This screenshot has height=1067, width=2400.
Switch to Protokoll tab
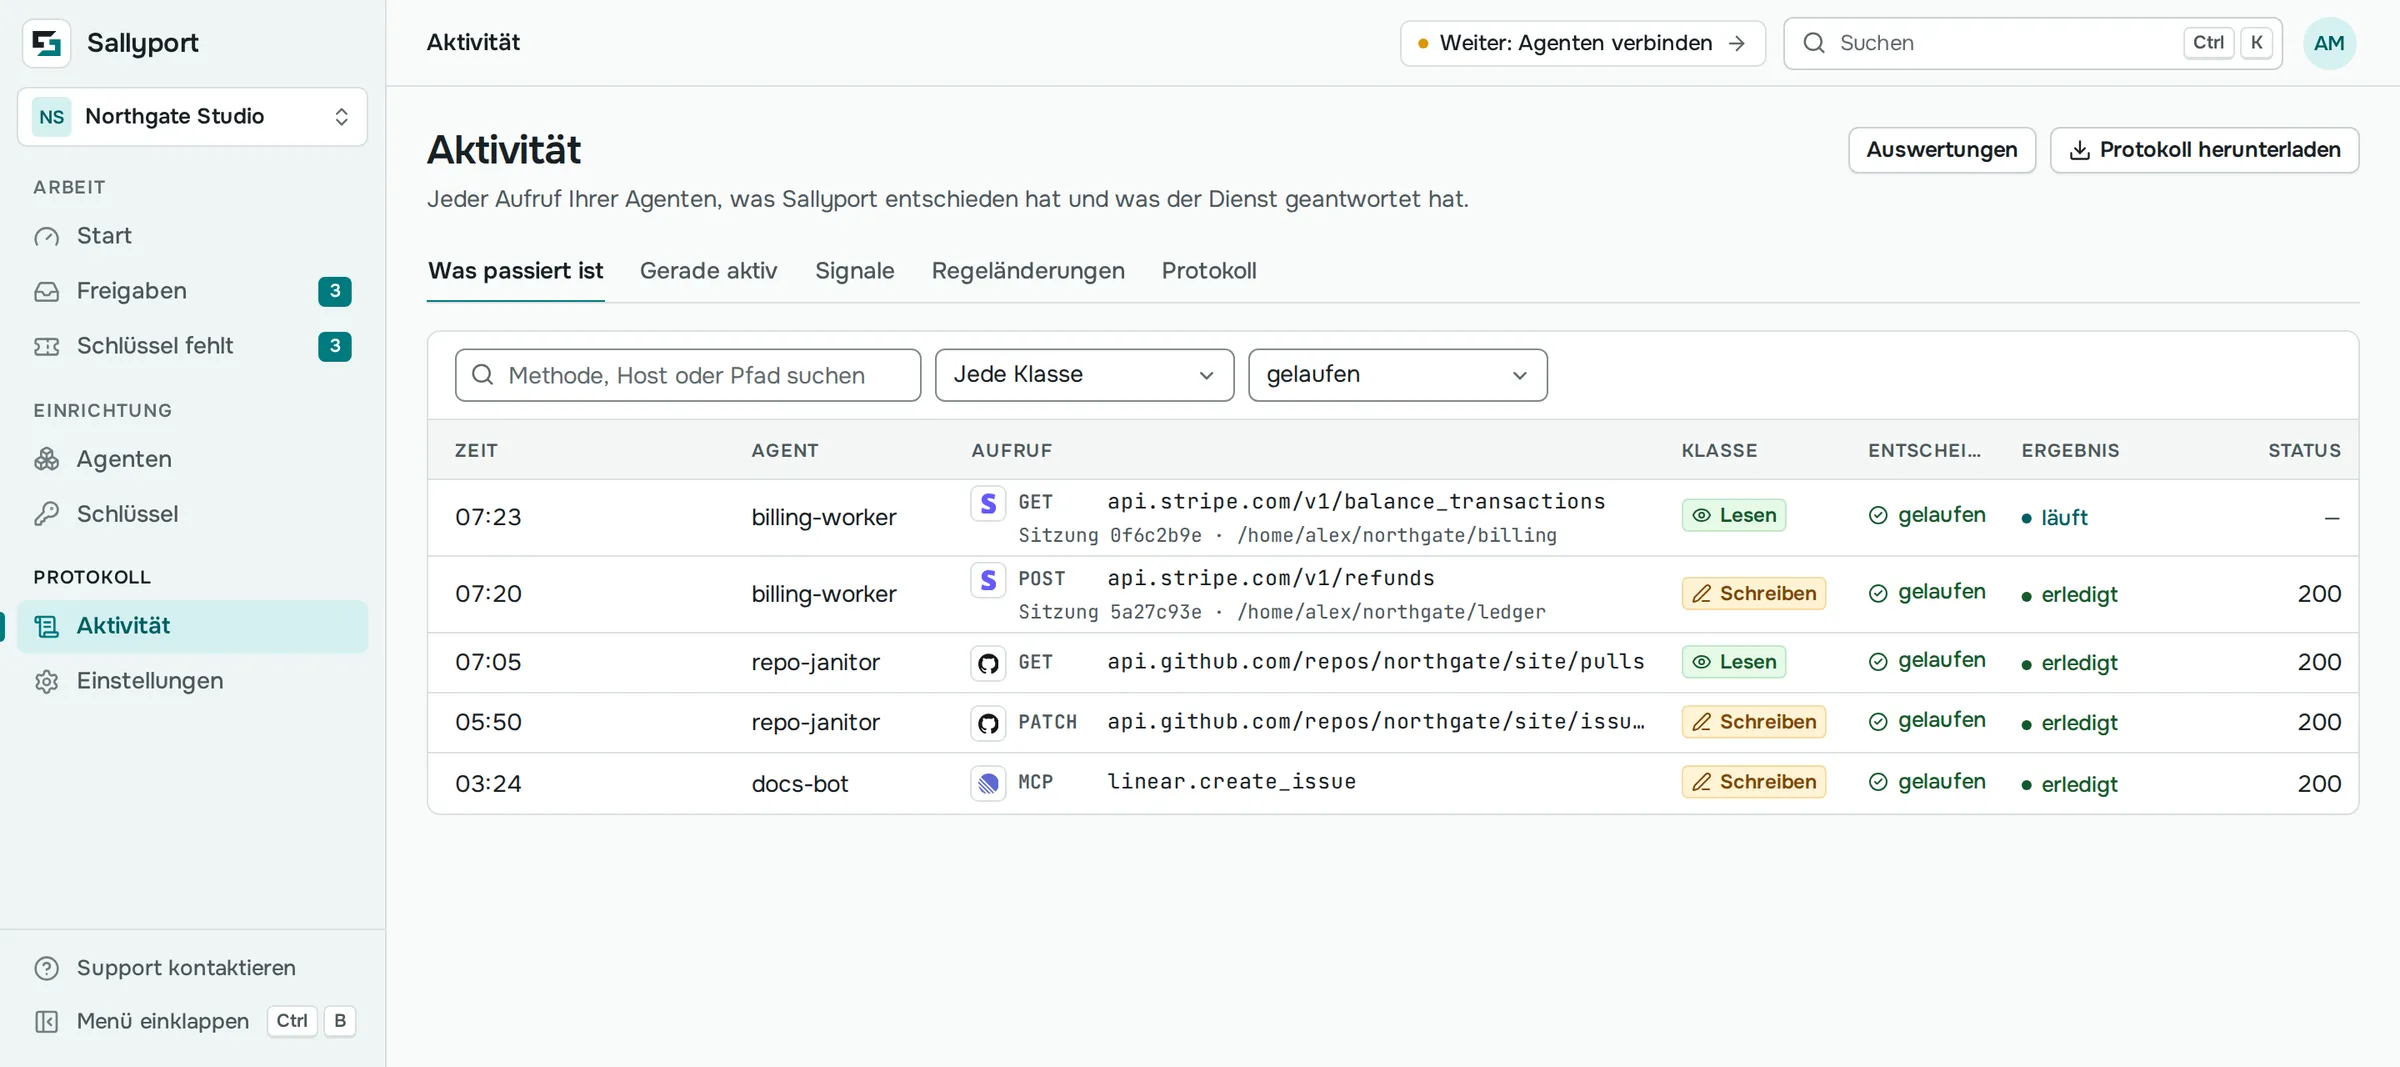[x=1209, y=271]
